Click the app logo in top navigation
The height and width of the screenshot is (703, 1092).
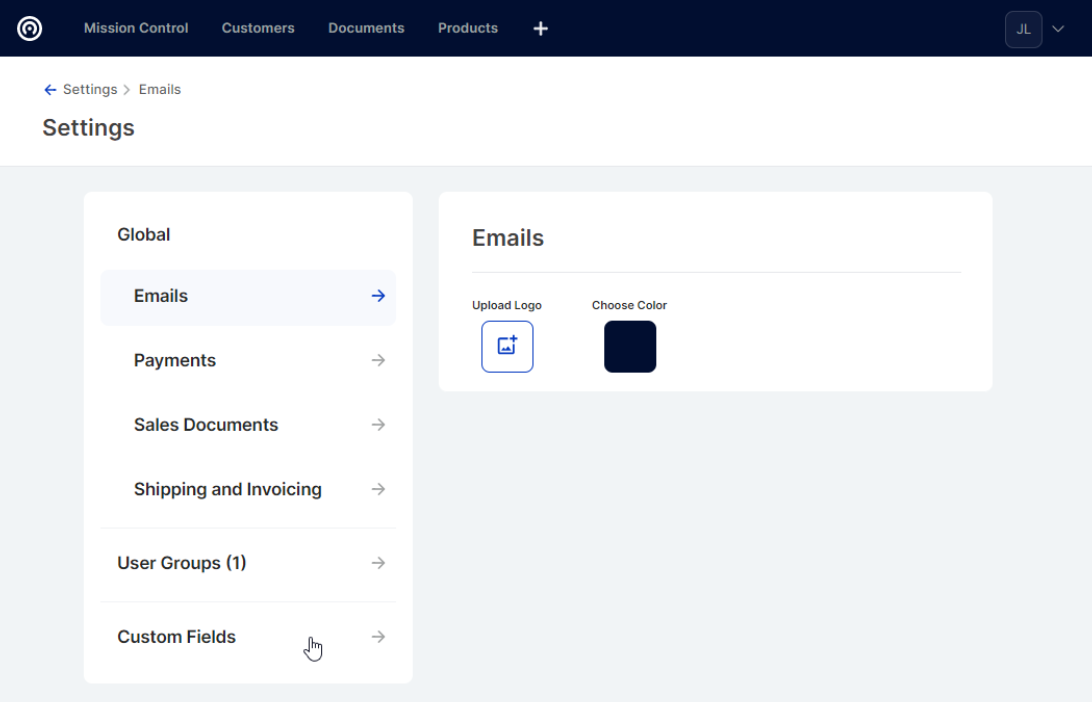[x=30, y=29]
